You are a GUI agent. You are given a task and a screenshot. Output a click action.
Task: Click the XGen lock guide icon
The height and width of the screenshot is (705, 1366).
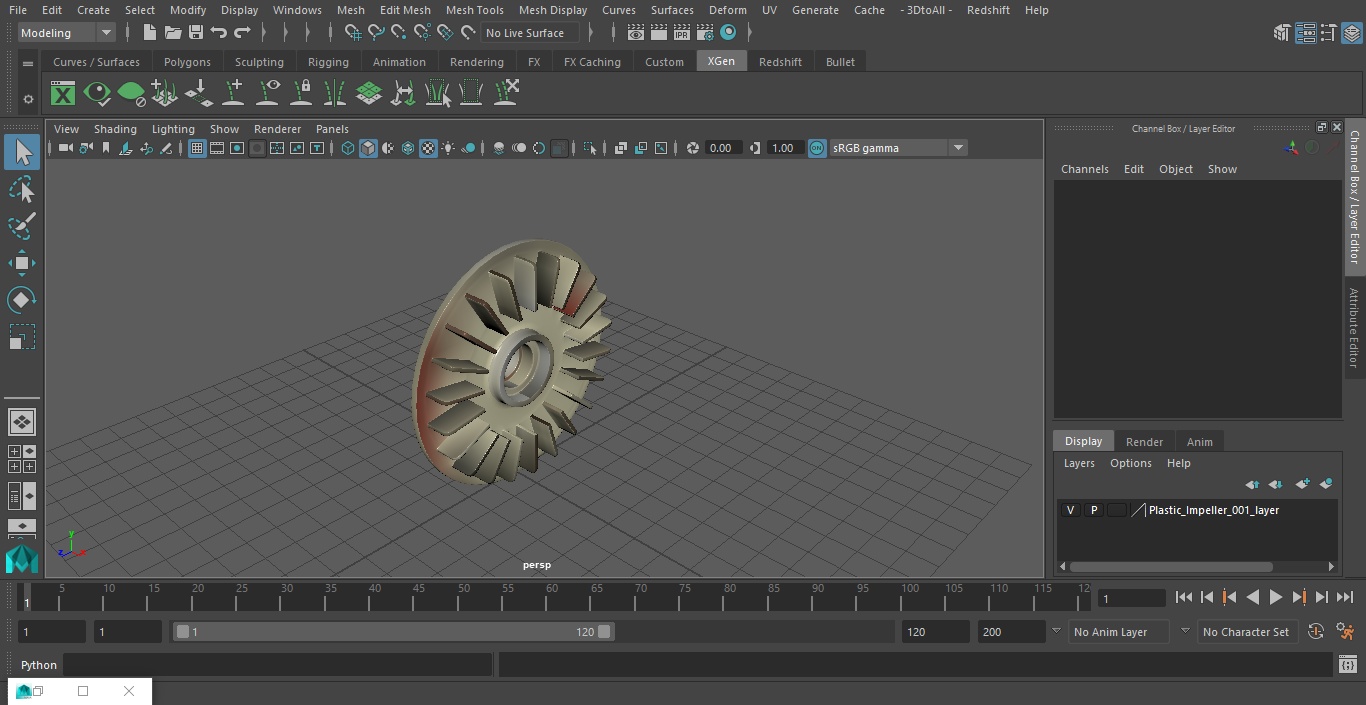pyautogui.click(x=301, y=94)
